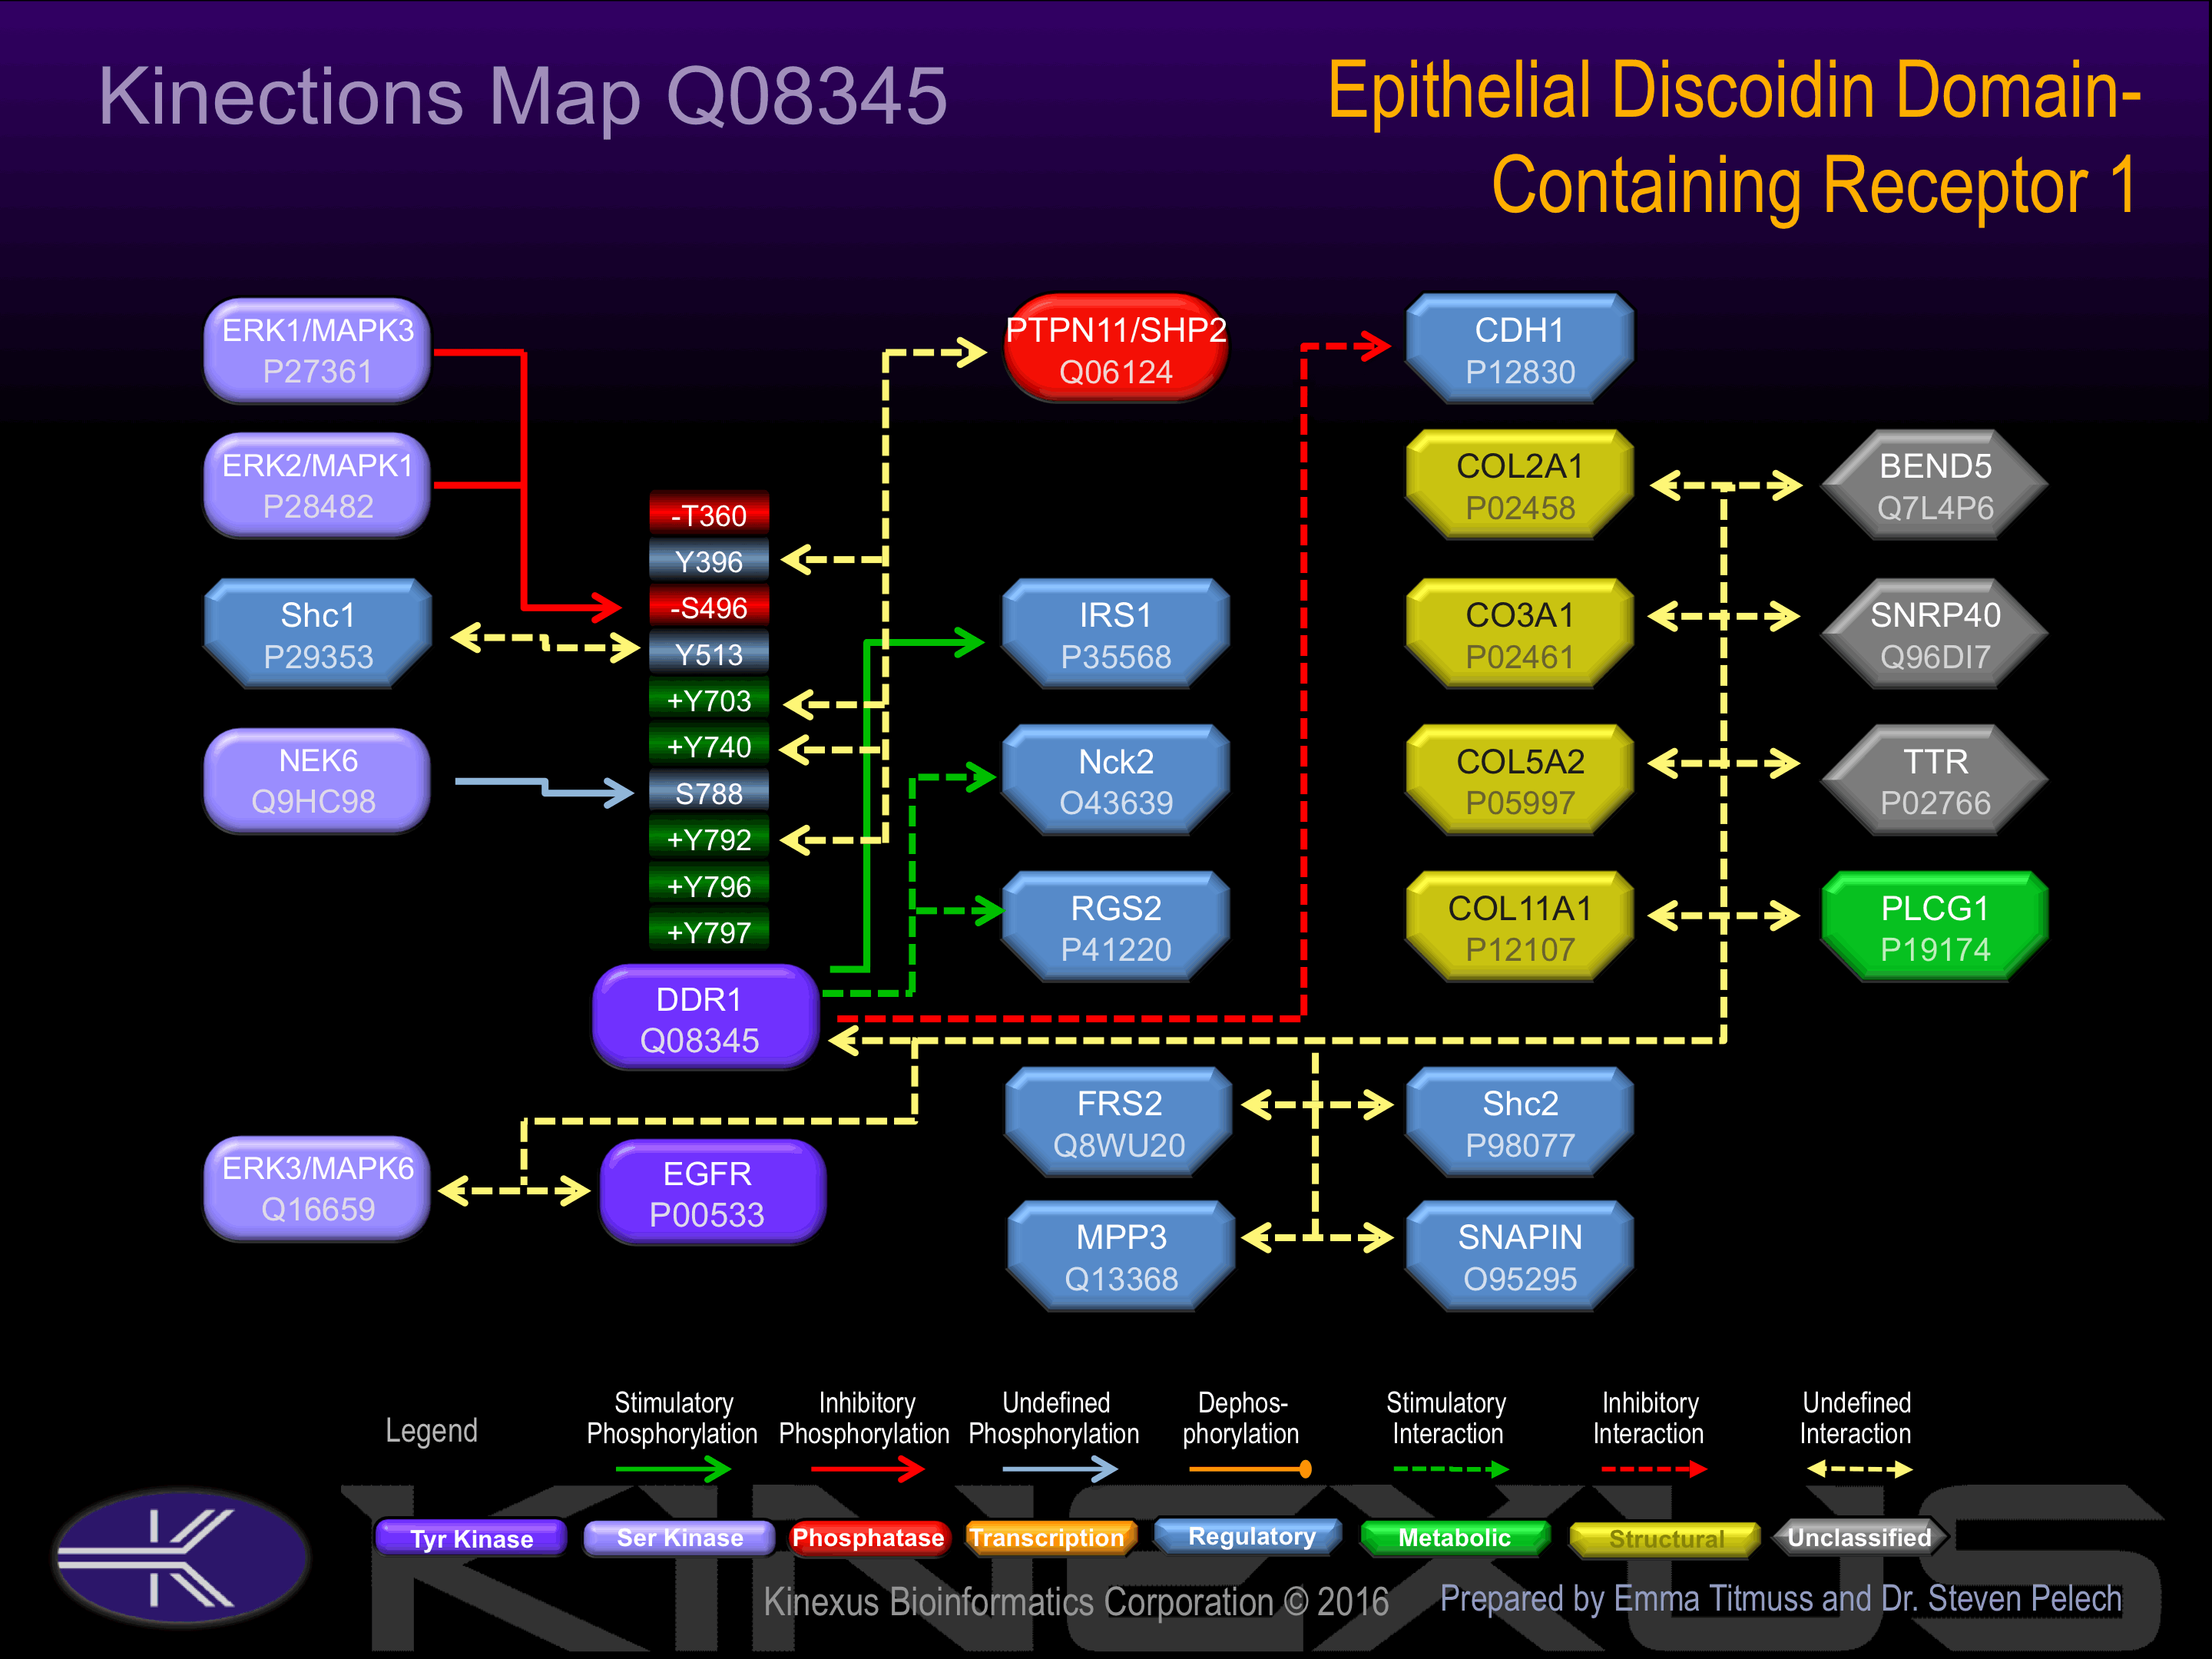Viewport: 2212px width, 1659px height.
Task: Click the COL5A2 P05997 node
Action: 1520,781
